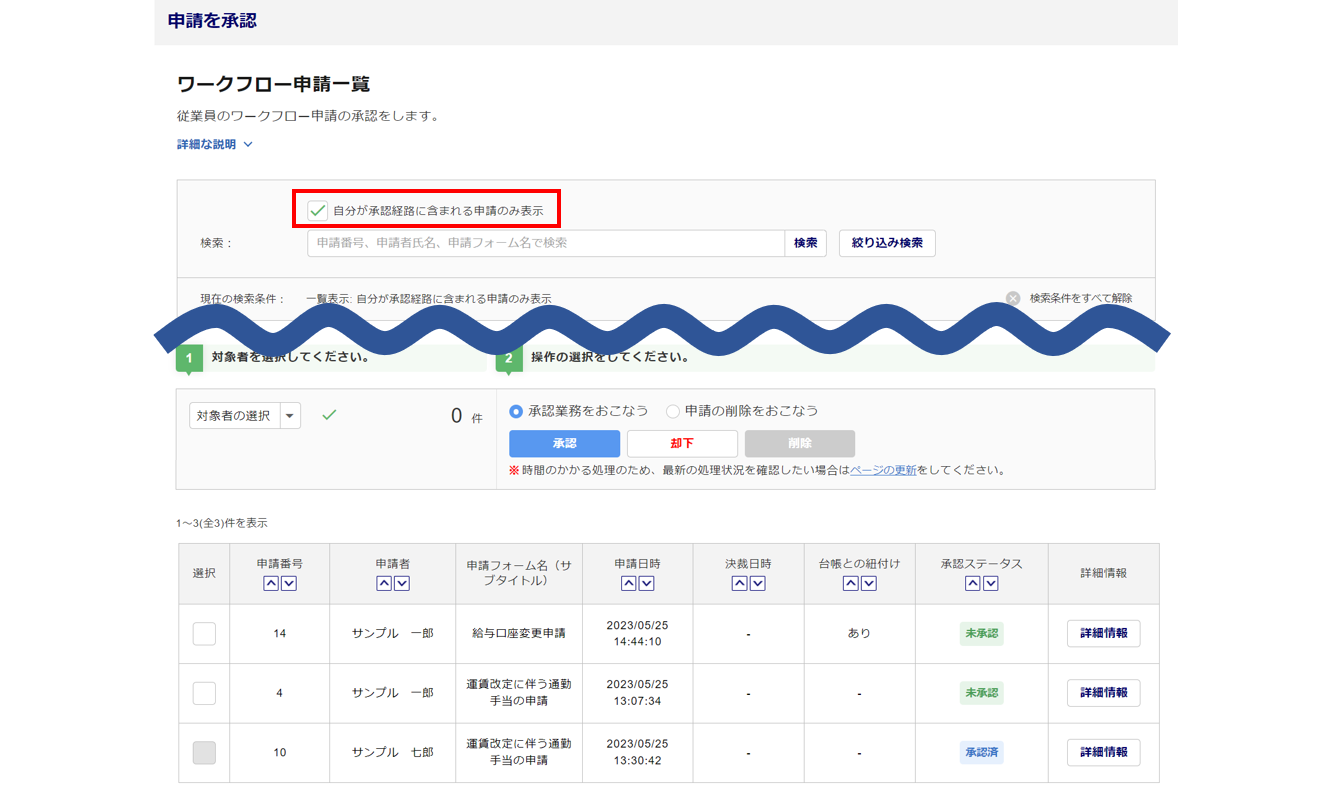
Task: Click the 申請を承認 page header title
Action: click(212, 20)
